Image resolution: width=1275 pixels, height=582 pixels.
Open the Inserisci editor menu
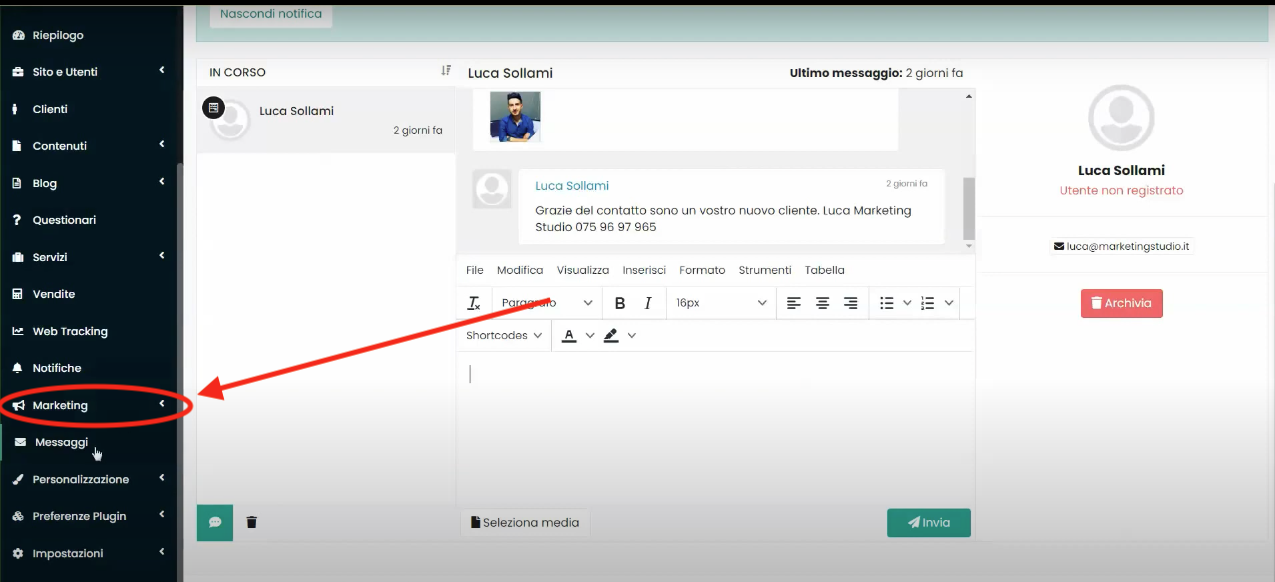coord(644,270)
